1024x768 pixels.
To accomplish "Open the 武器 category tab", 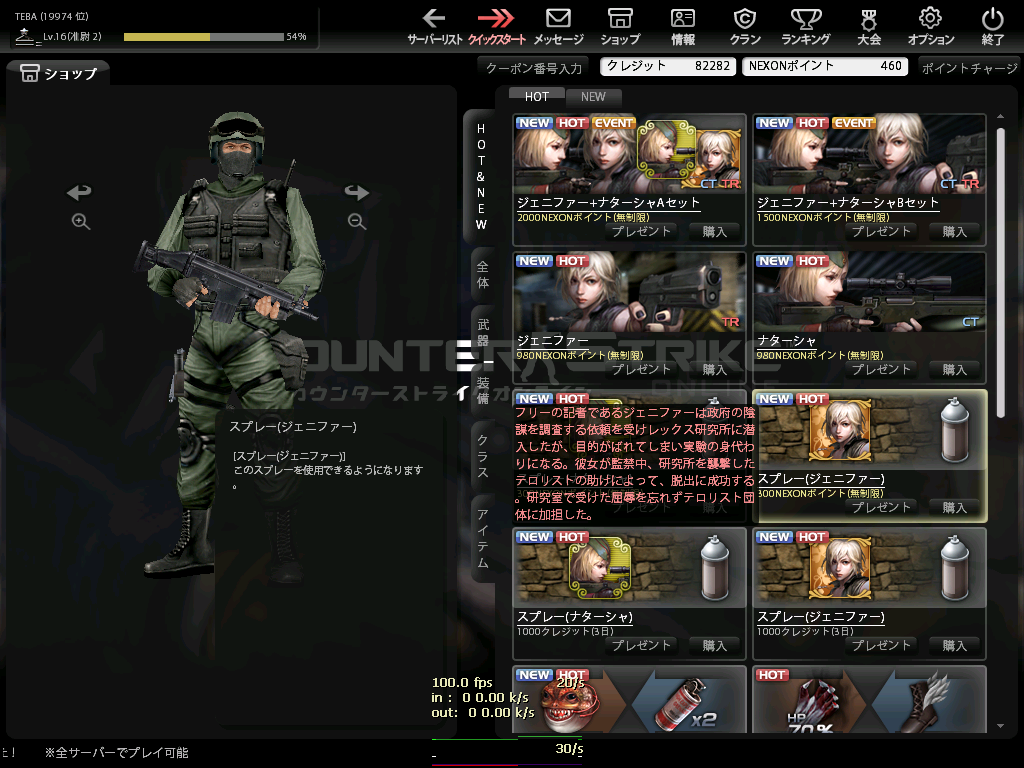I will (483, 332).
